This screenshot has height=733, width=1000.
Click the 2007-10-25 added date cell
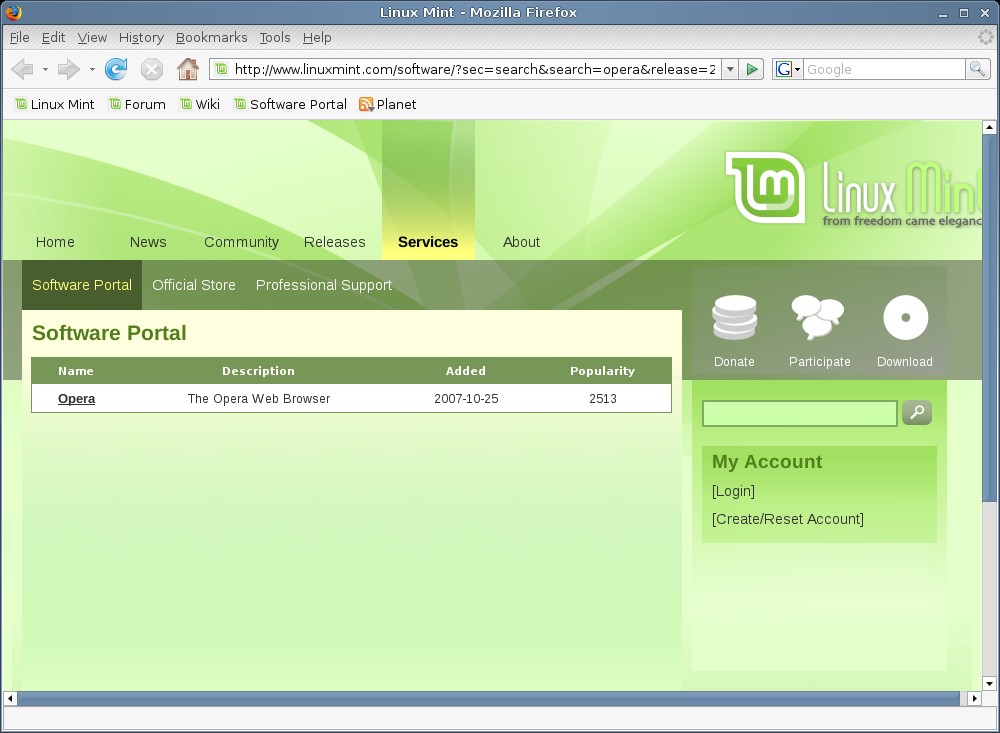point(466,399)
